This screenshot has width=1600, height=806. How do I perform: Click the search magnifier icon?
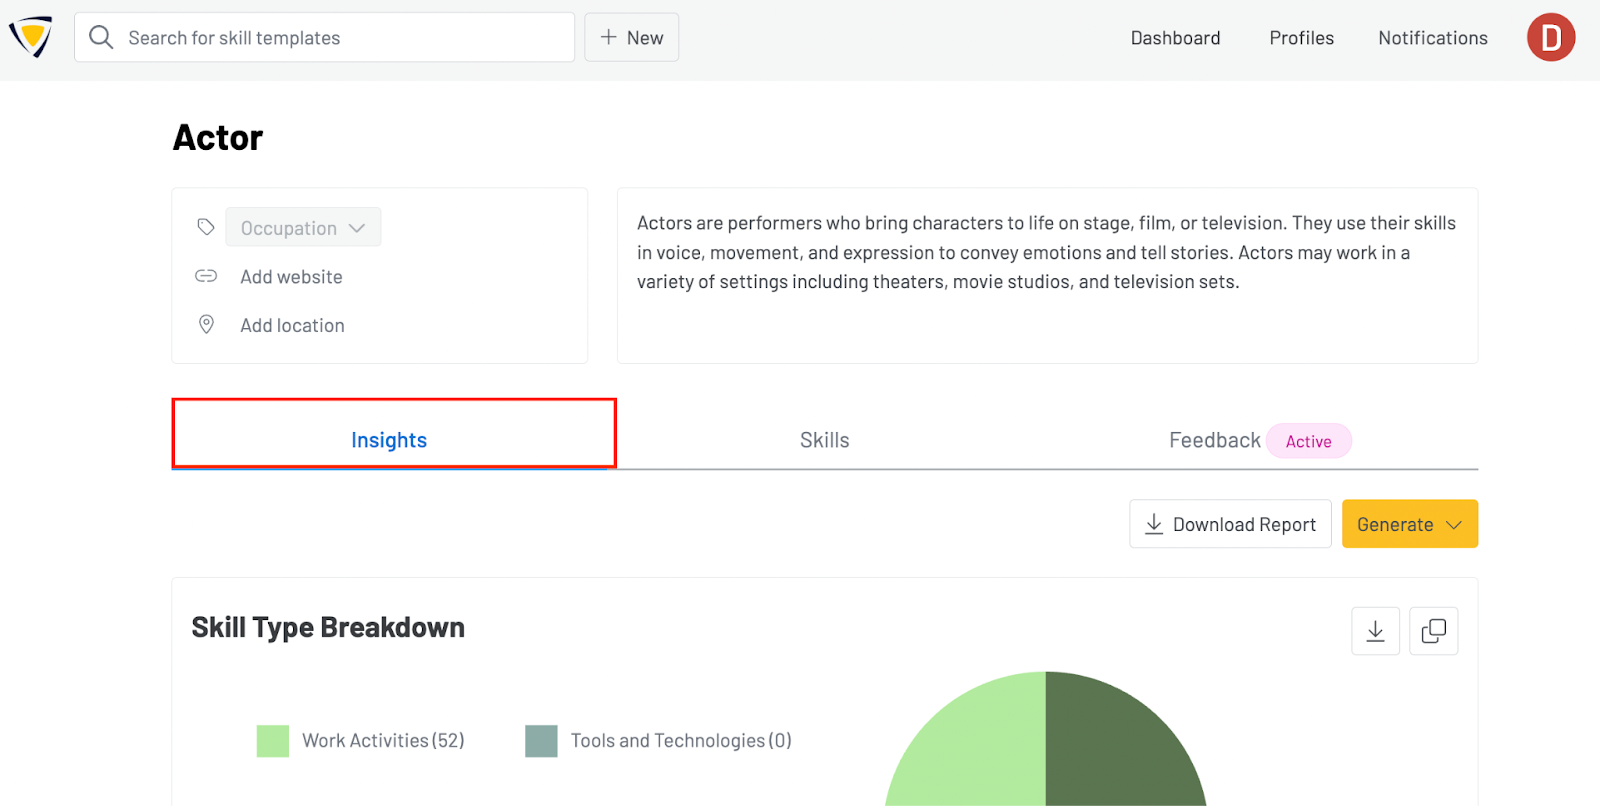coord(101,38)
